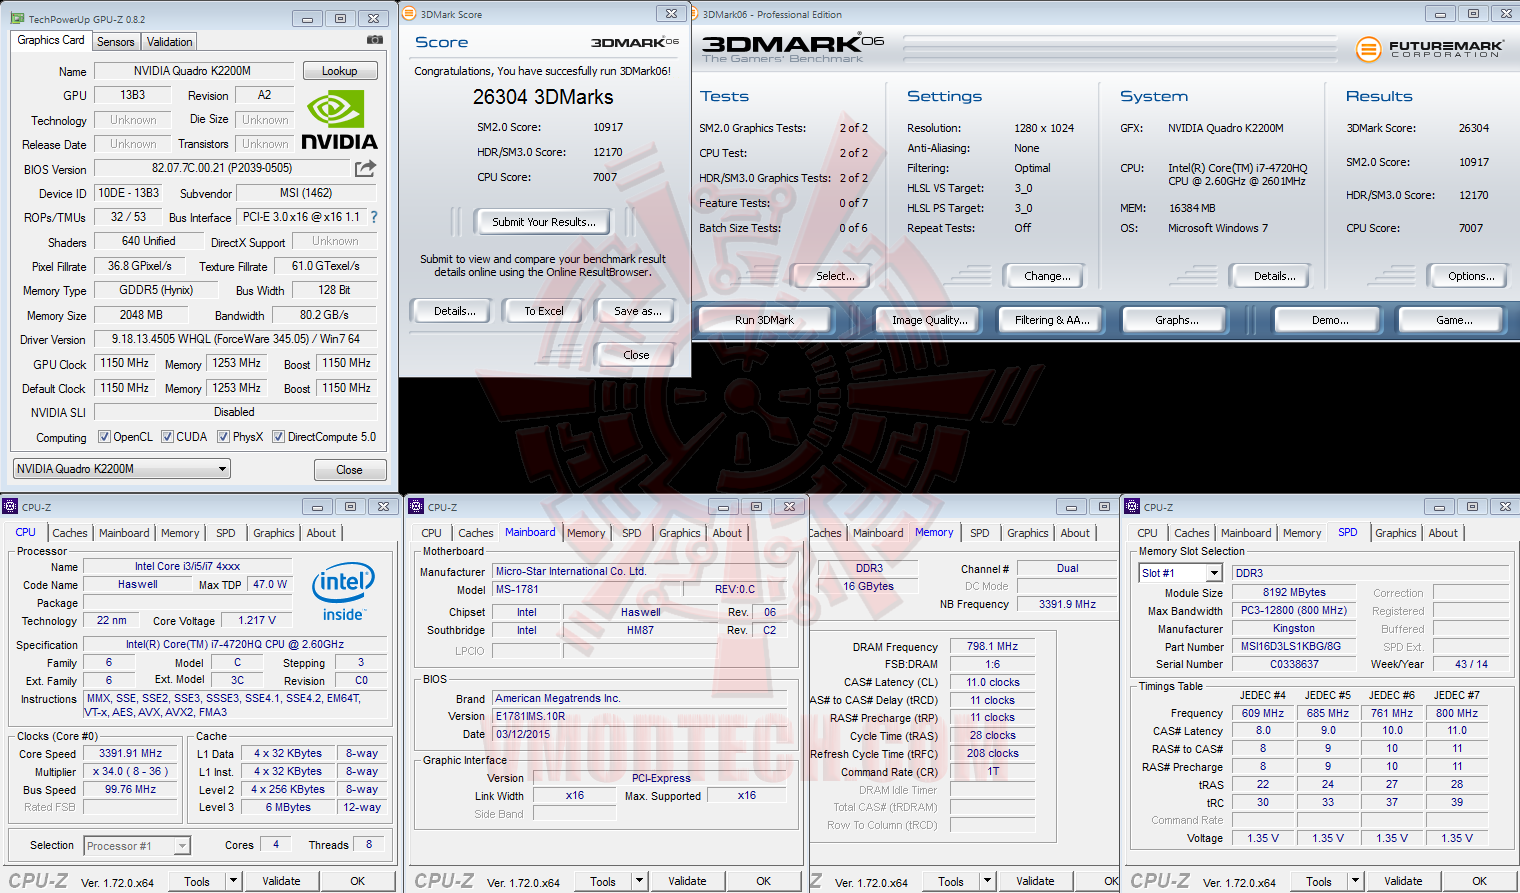Click the Lookup button in GPU-Z
Viewport: 1520px width, 893px height.
[340, 71]
